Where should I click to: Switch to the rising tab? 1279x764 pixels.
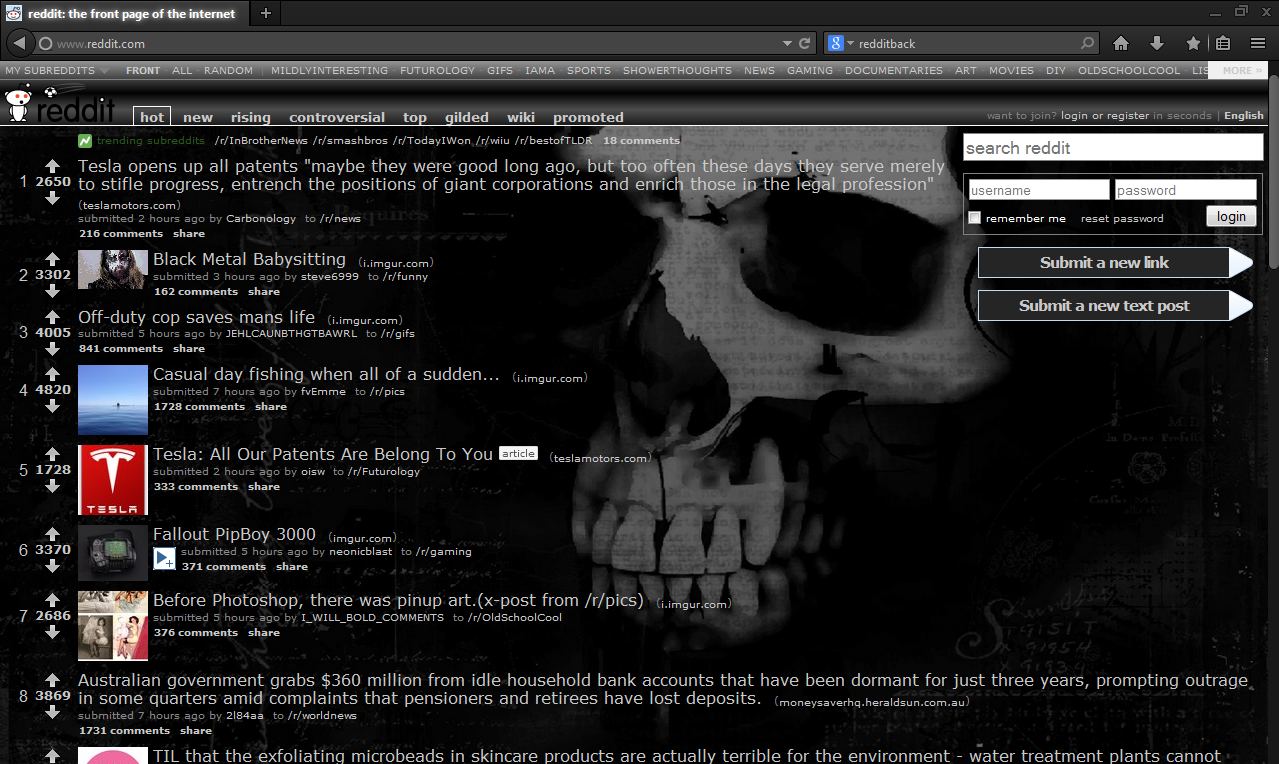251,117
